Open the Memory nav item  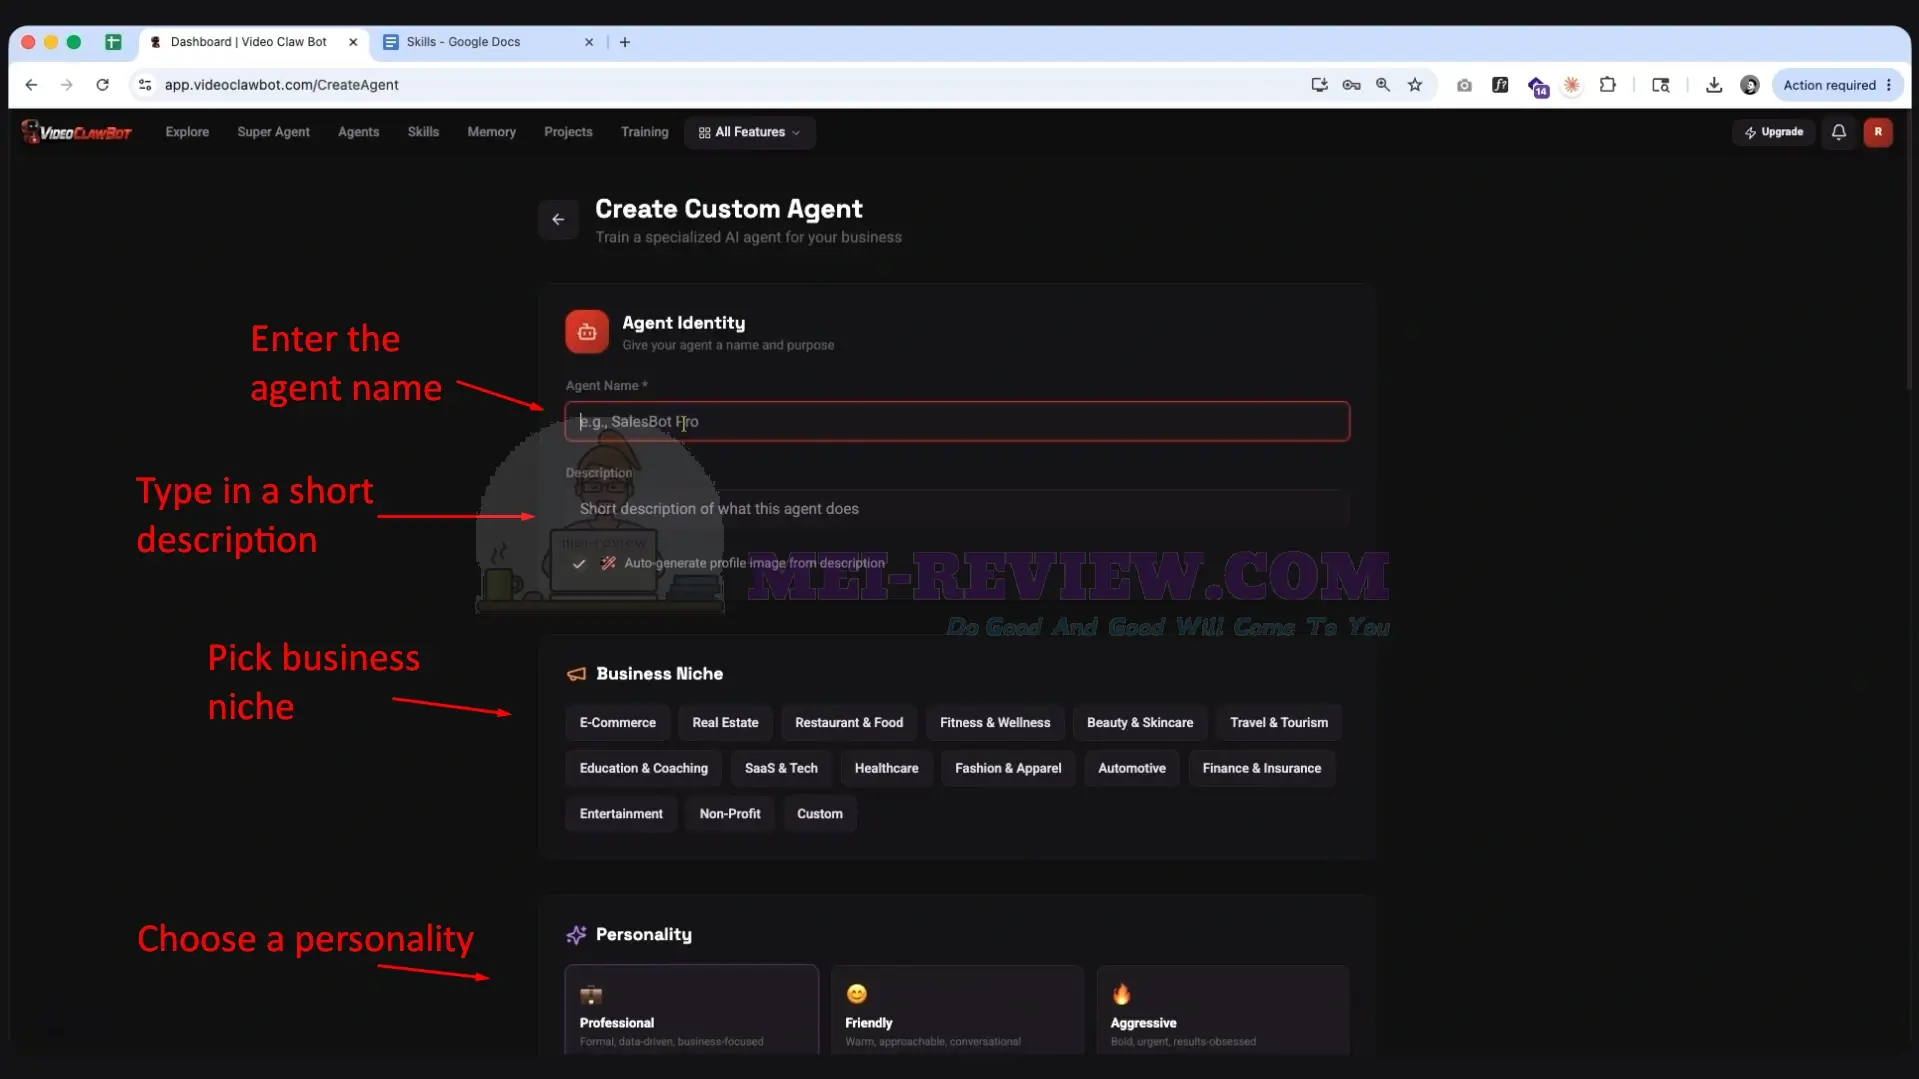click(491, 132)
